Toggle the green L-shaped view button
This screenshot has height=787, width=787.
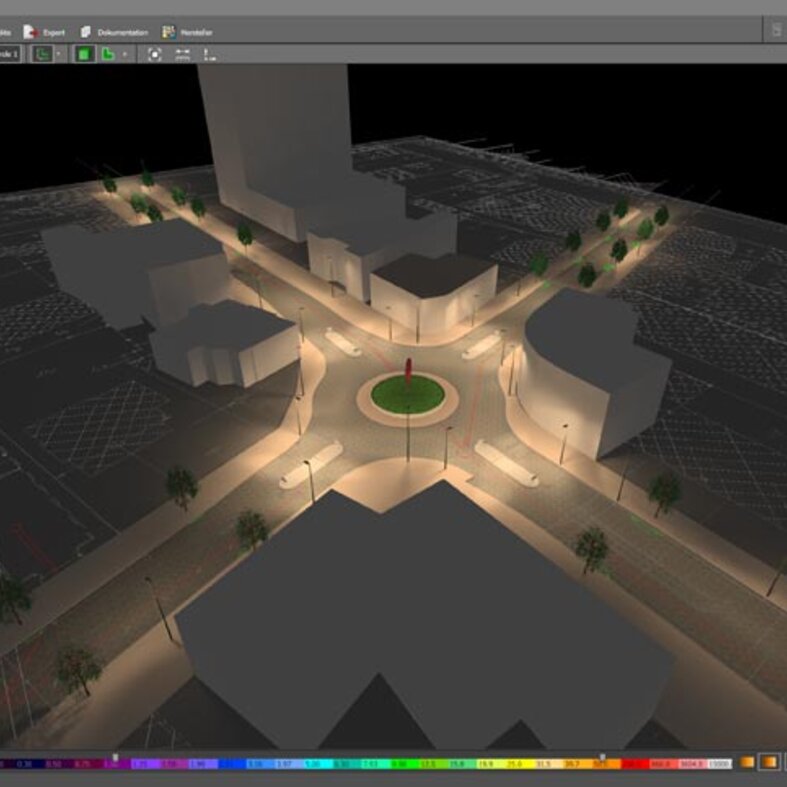(x=108, y=54)
